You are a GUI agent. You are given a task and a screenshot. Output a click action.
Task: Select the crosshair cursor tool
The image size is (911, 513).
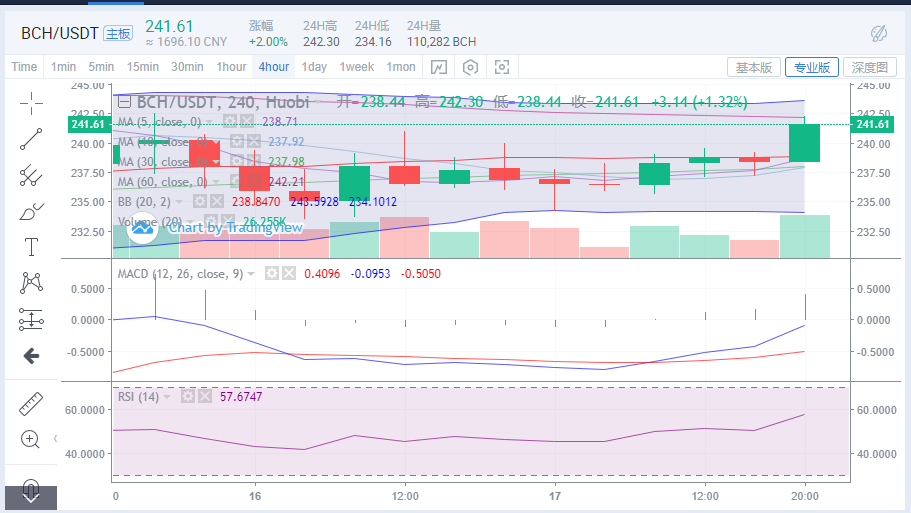(31, 103)
